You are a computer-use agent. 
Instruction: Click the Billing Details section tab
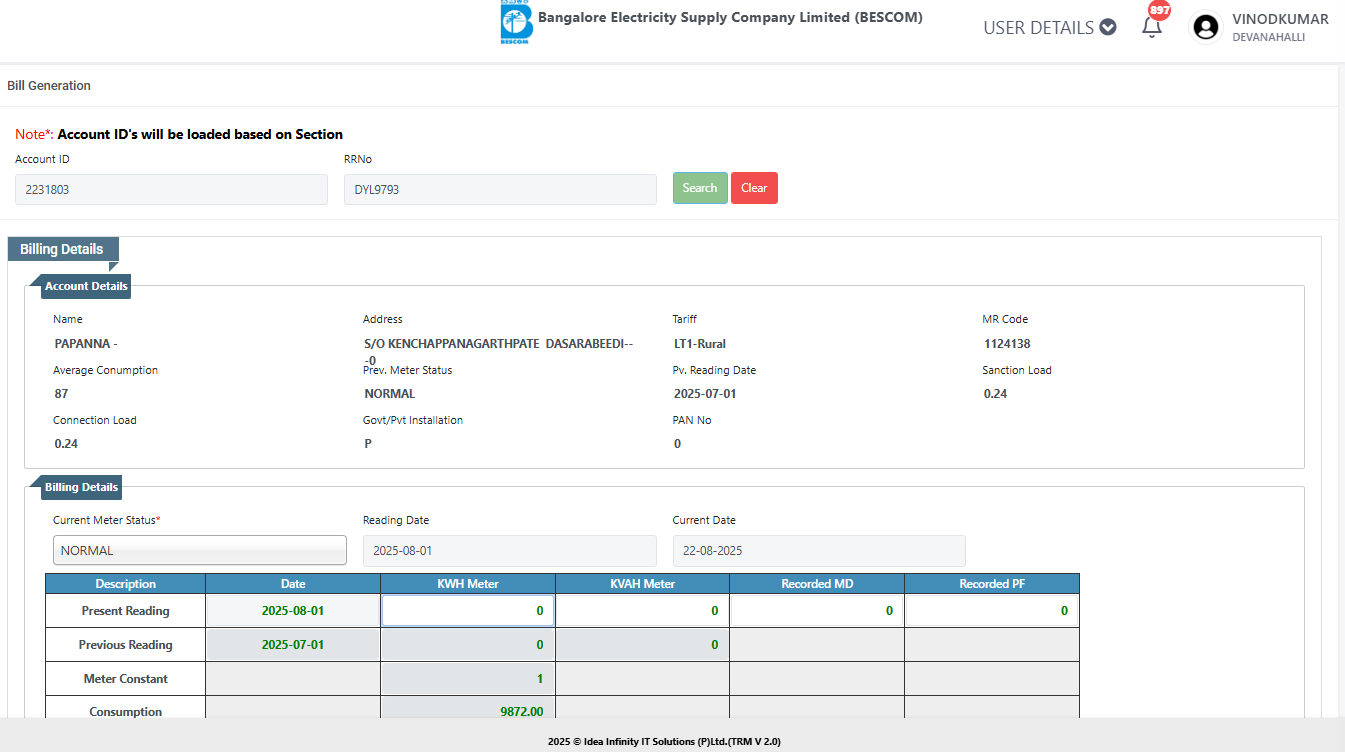pos(62,249)
